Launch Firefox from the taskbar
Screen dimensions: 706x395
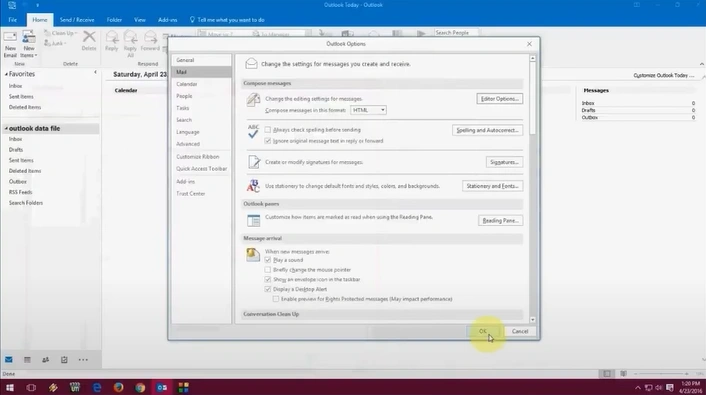click(x=118, y=387)
